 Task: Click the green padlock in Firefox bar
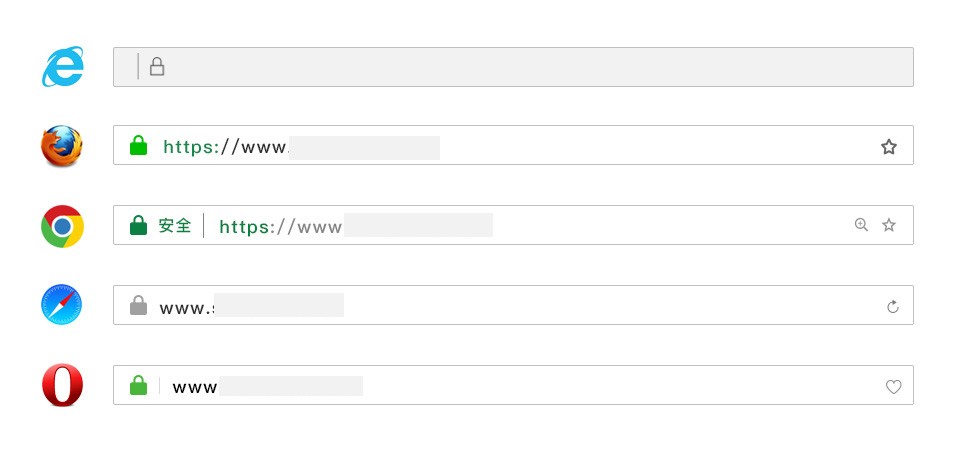tap(139, 147)
